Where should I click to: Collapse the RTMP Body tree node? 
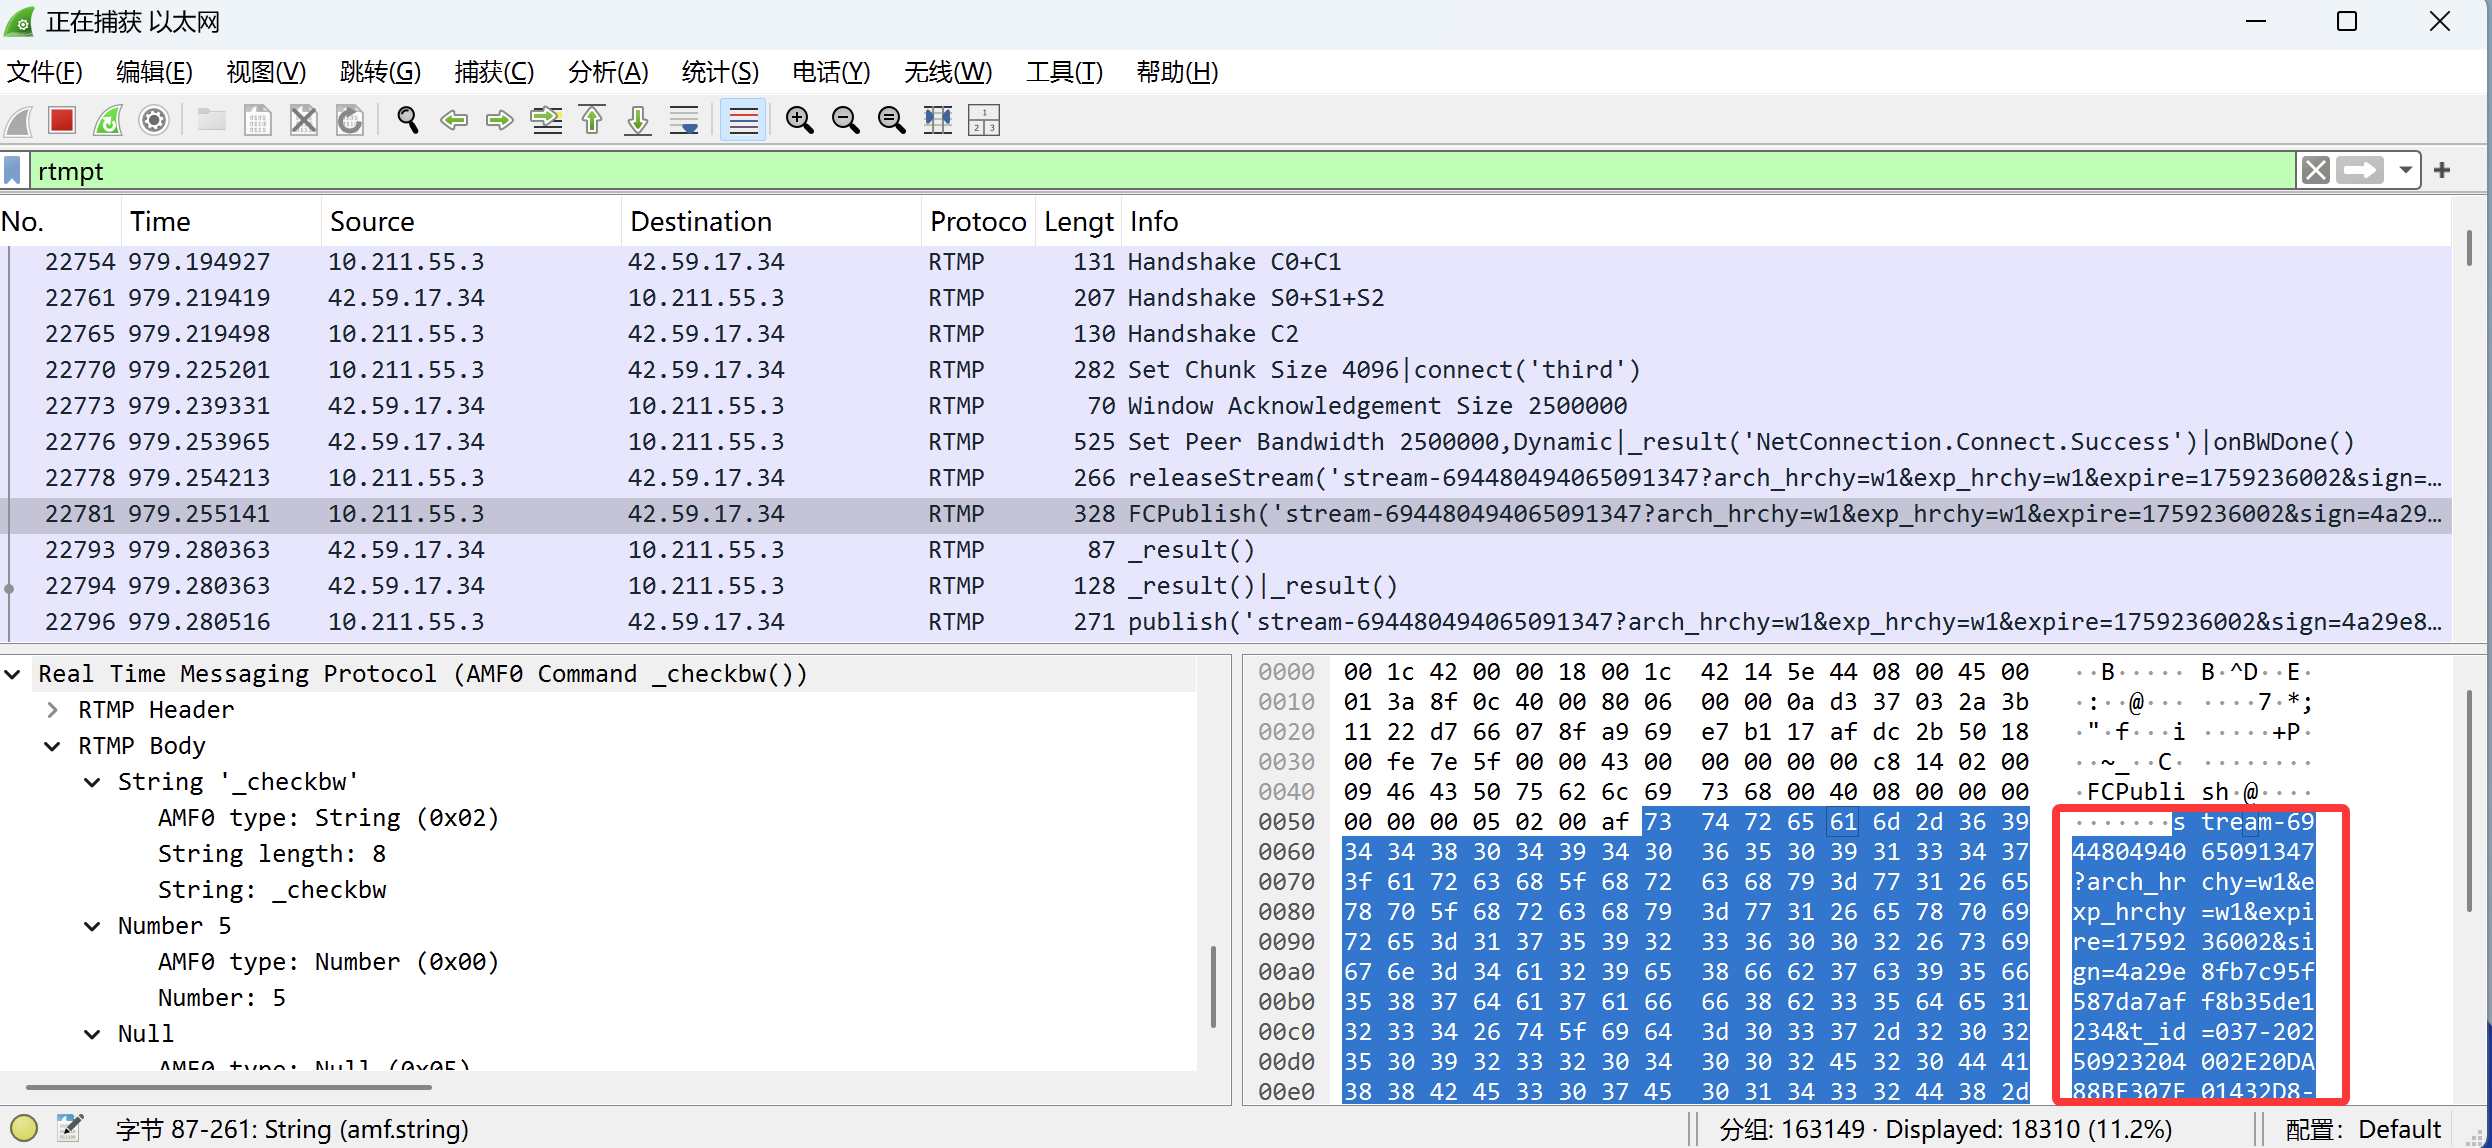52,746
